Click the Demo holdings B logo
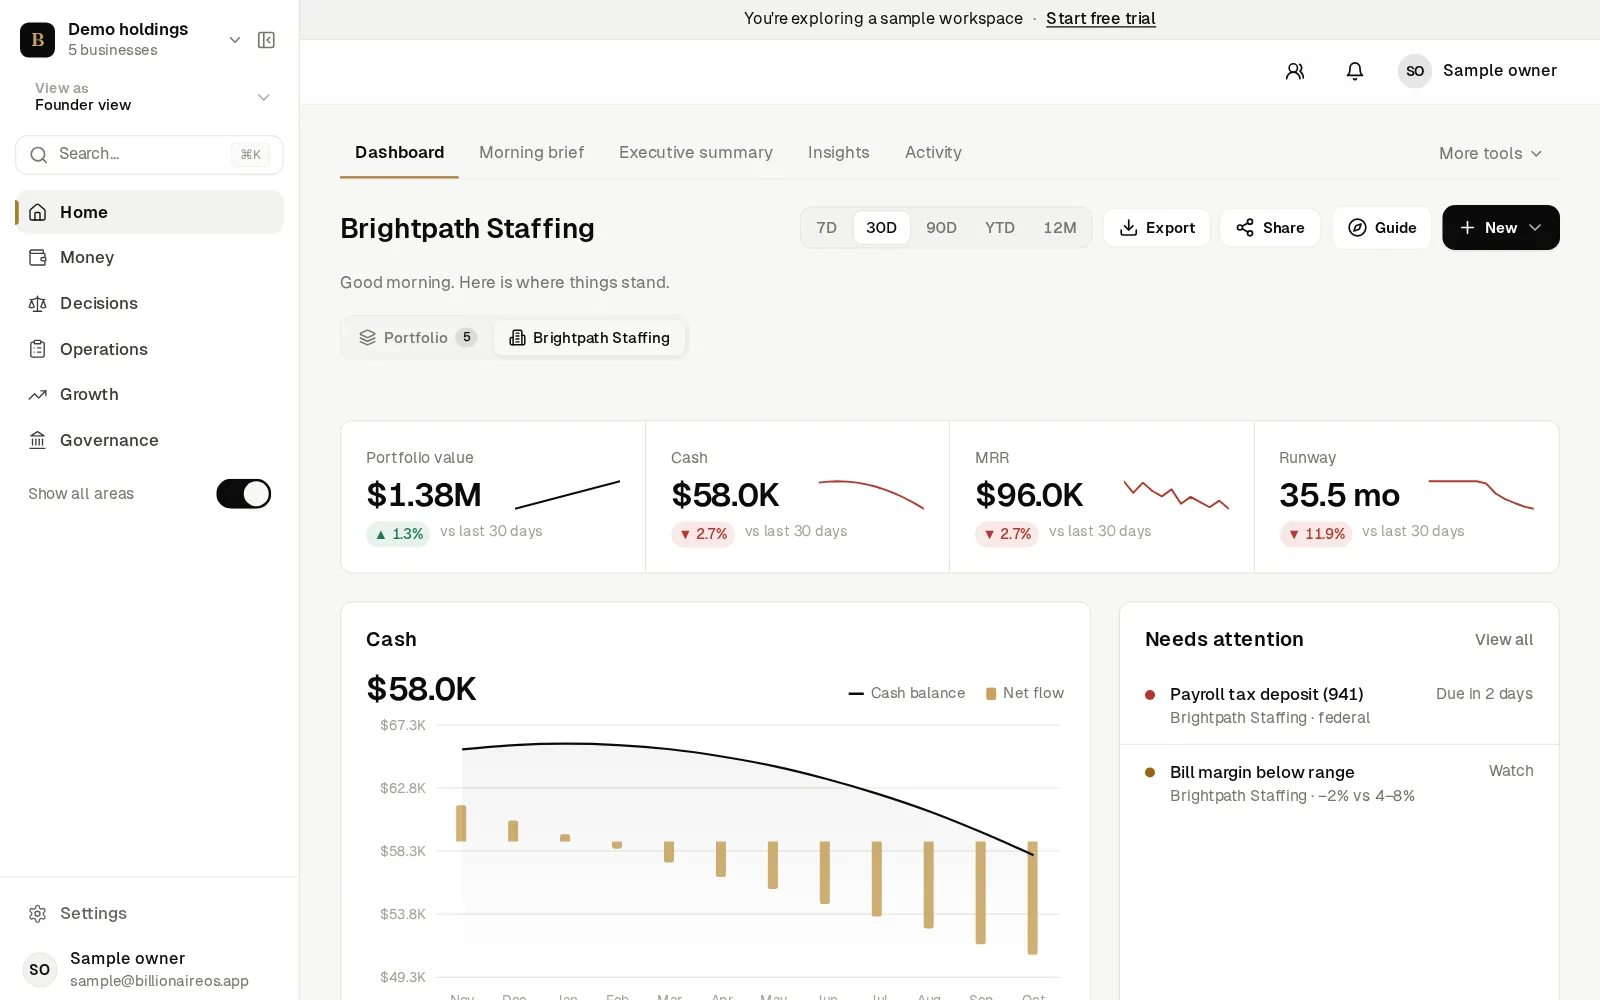 pos(38,40)
